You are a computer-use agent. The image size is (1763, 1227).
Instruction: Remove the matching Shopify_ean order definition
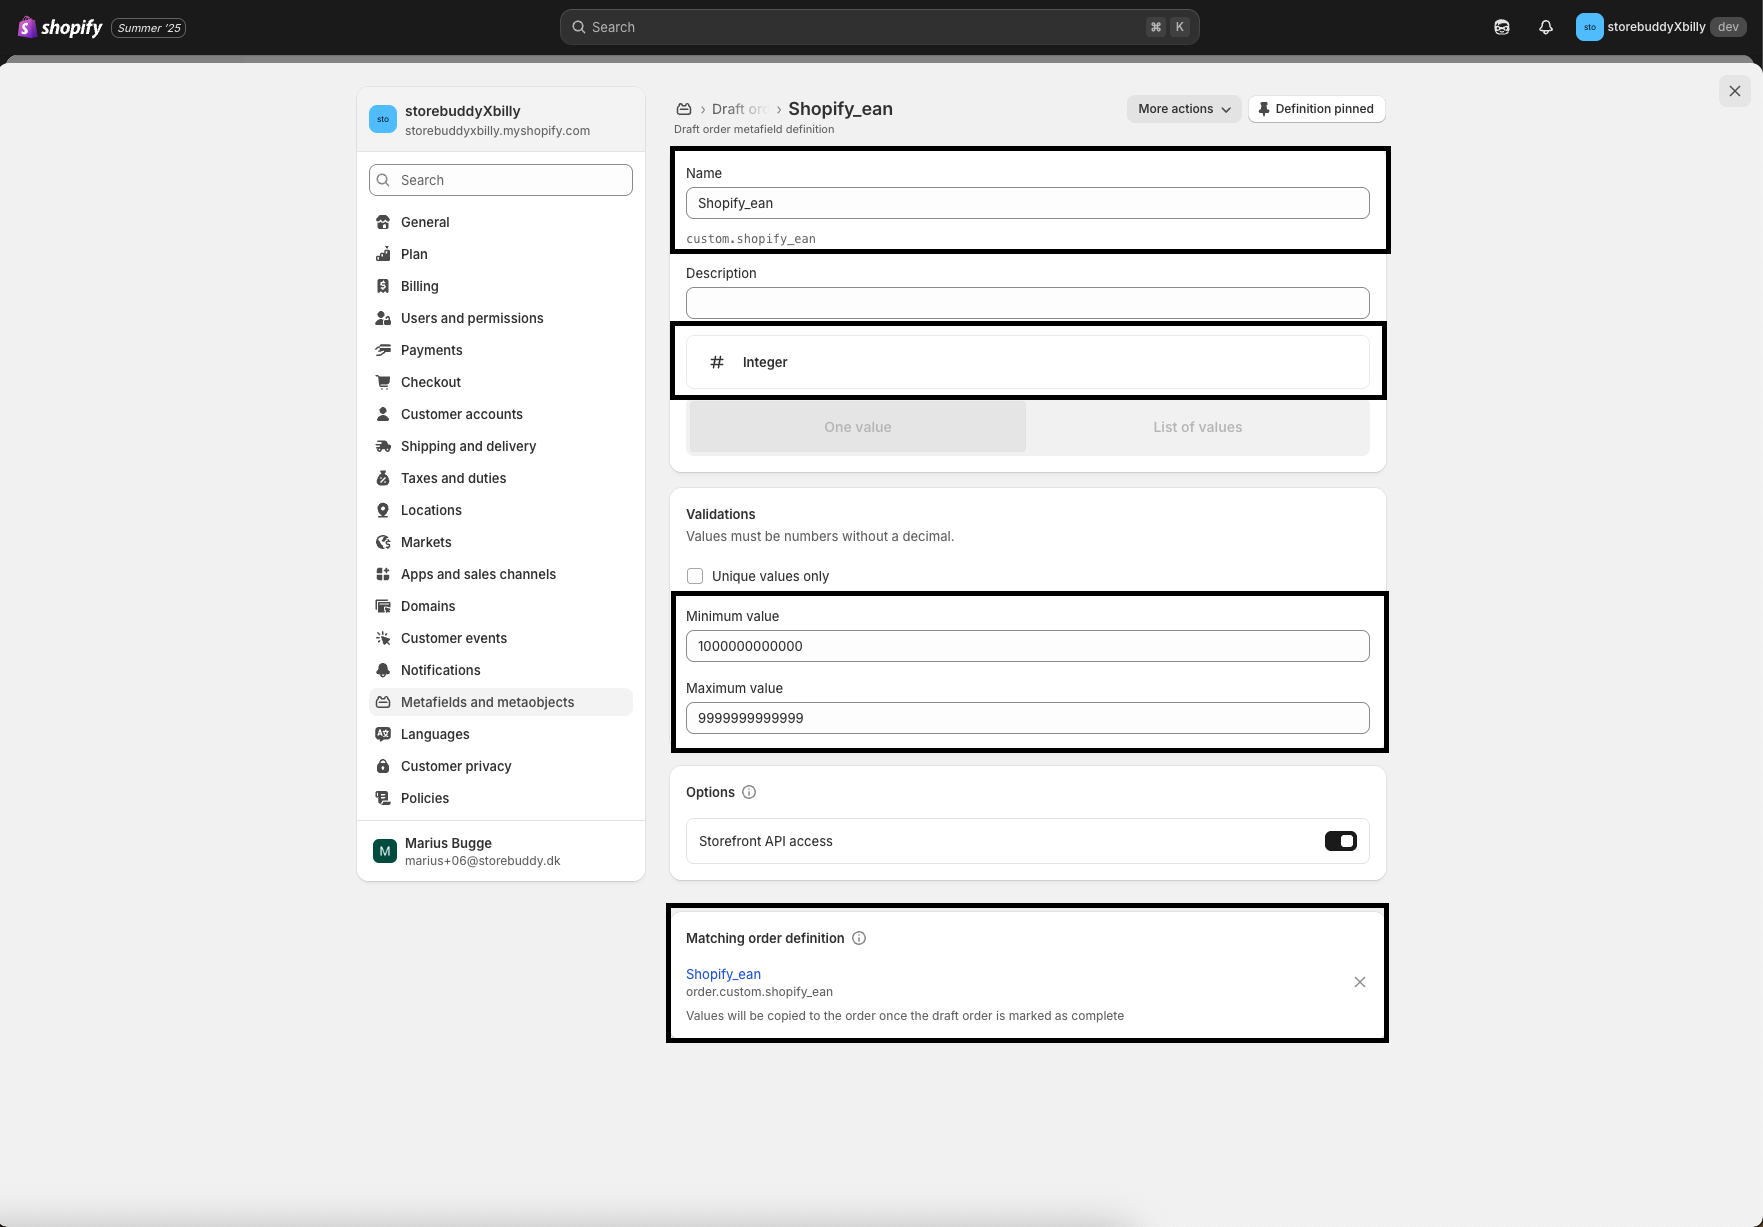(1360, 982)
